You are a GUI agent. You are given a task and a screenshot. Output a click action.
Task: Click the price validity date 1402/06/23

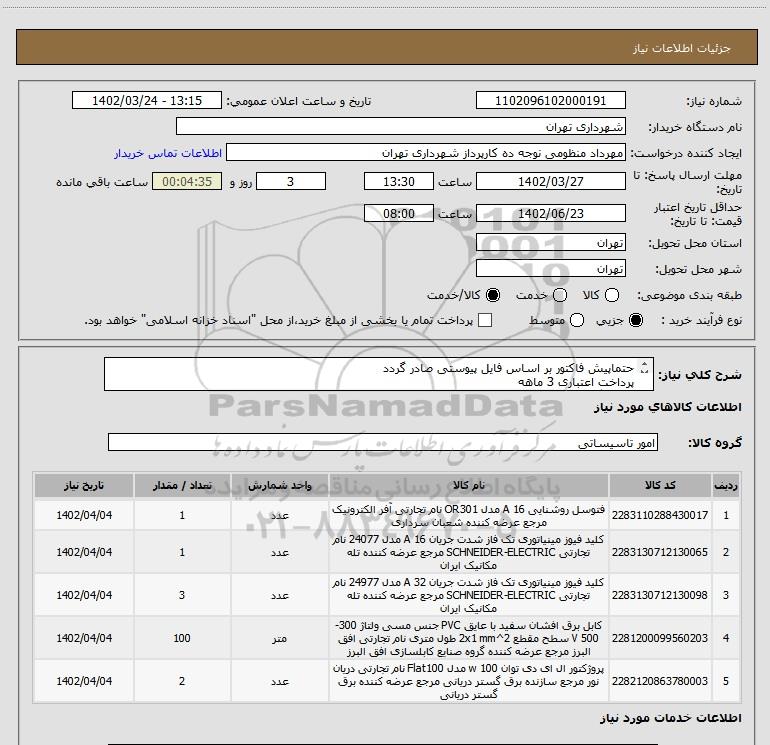(550, 214)
